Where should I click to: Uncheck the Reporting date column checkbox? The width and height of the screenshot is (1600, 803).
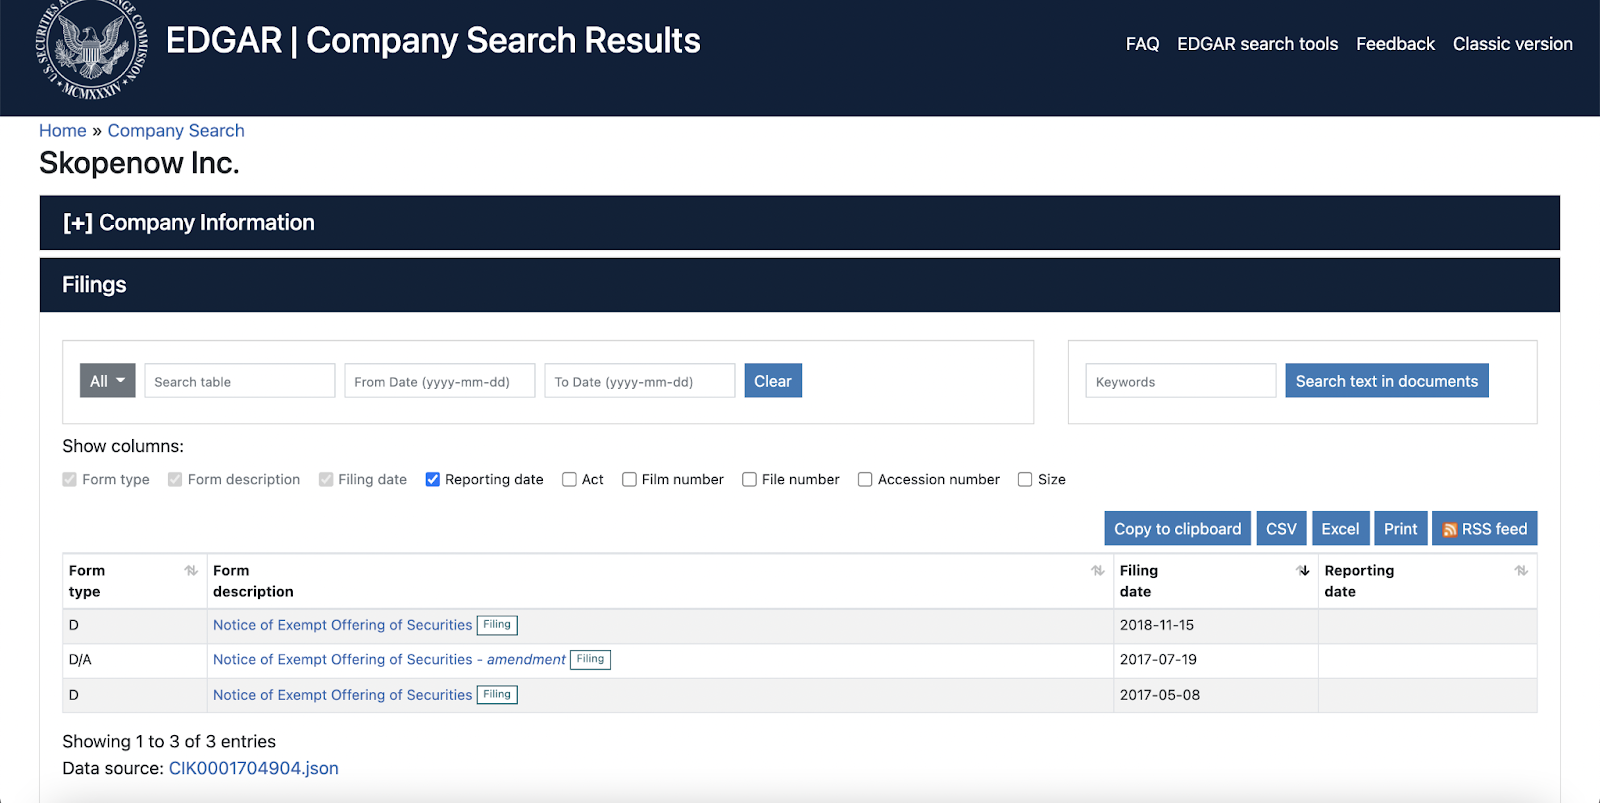pyautogui.click(x=433, y=480)
